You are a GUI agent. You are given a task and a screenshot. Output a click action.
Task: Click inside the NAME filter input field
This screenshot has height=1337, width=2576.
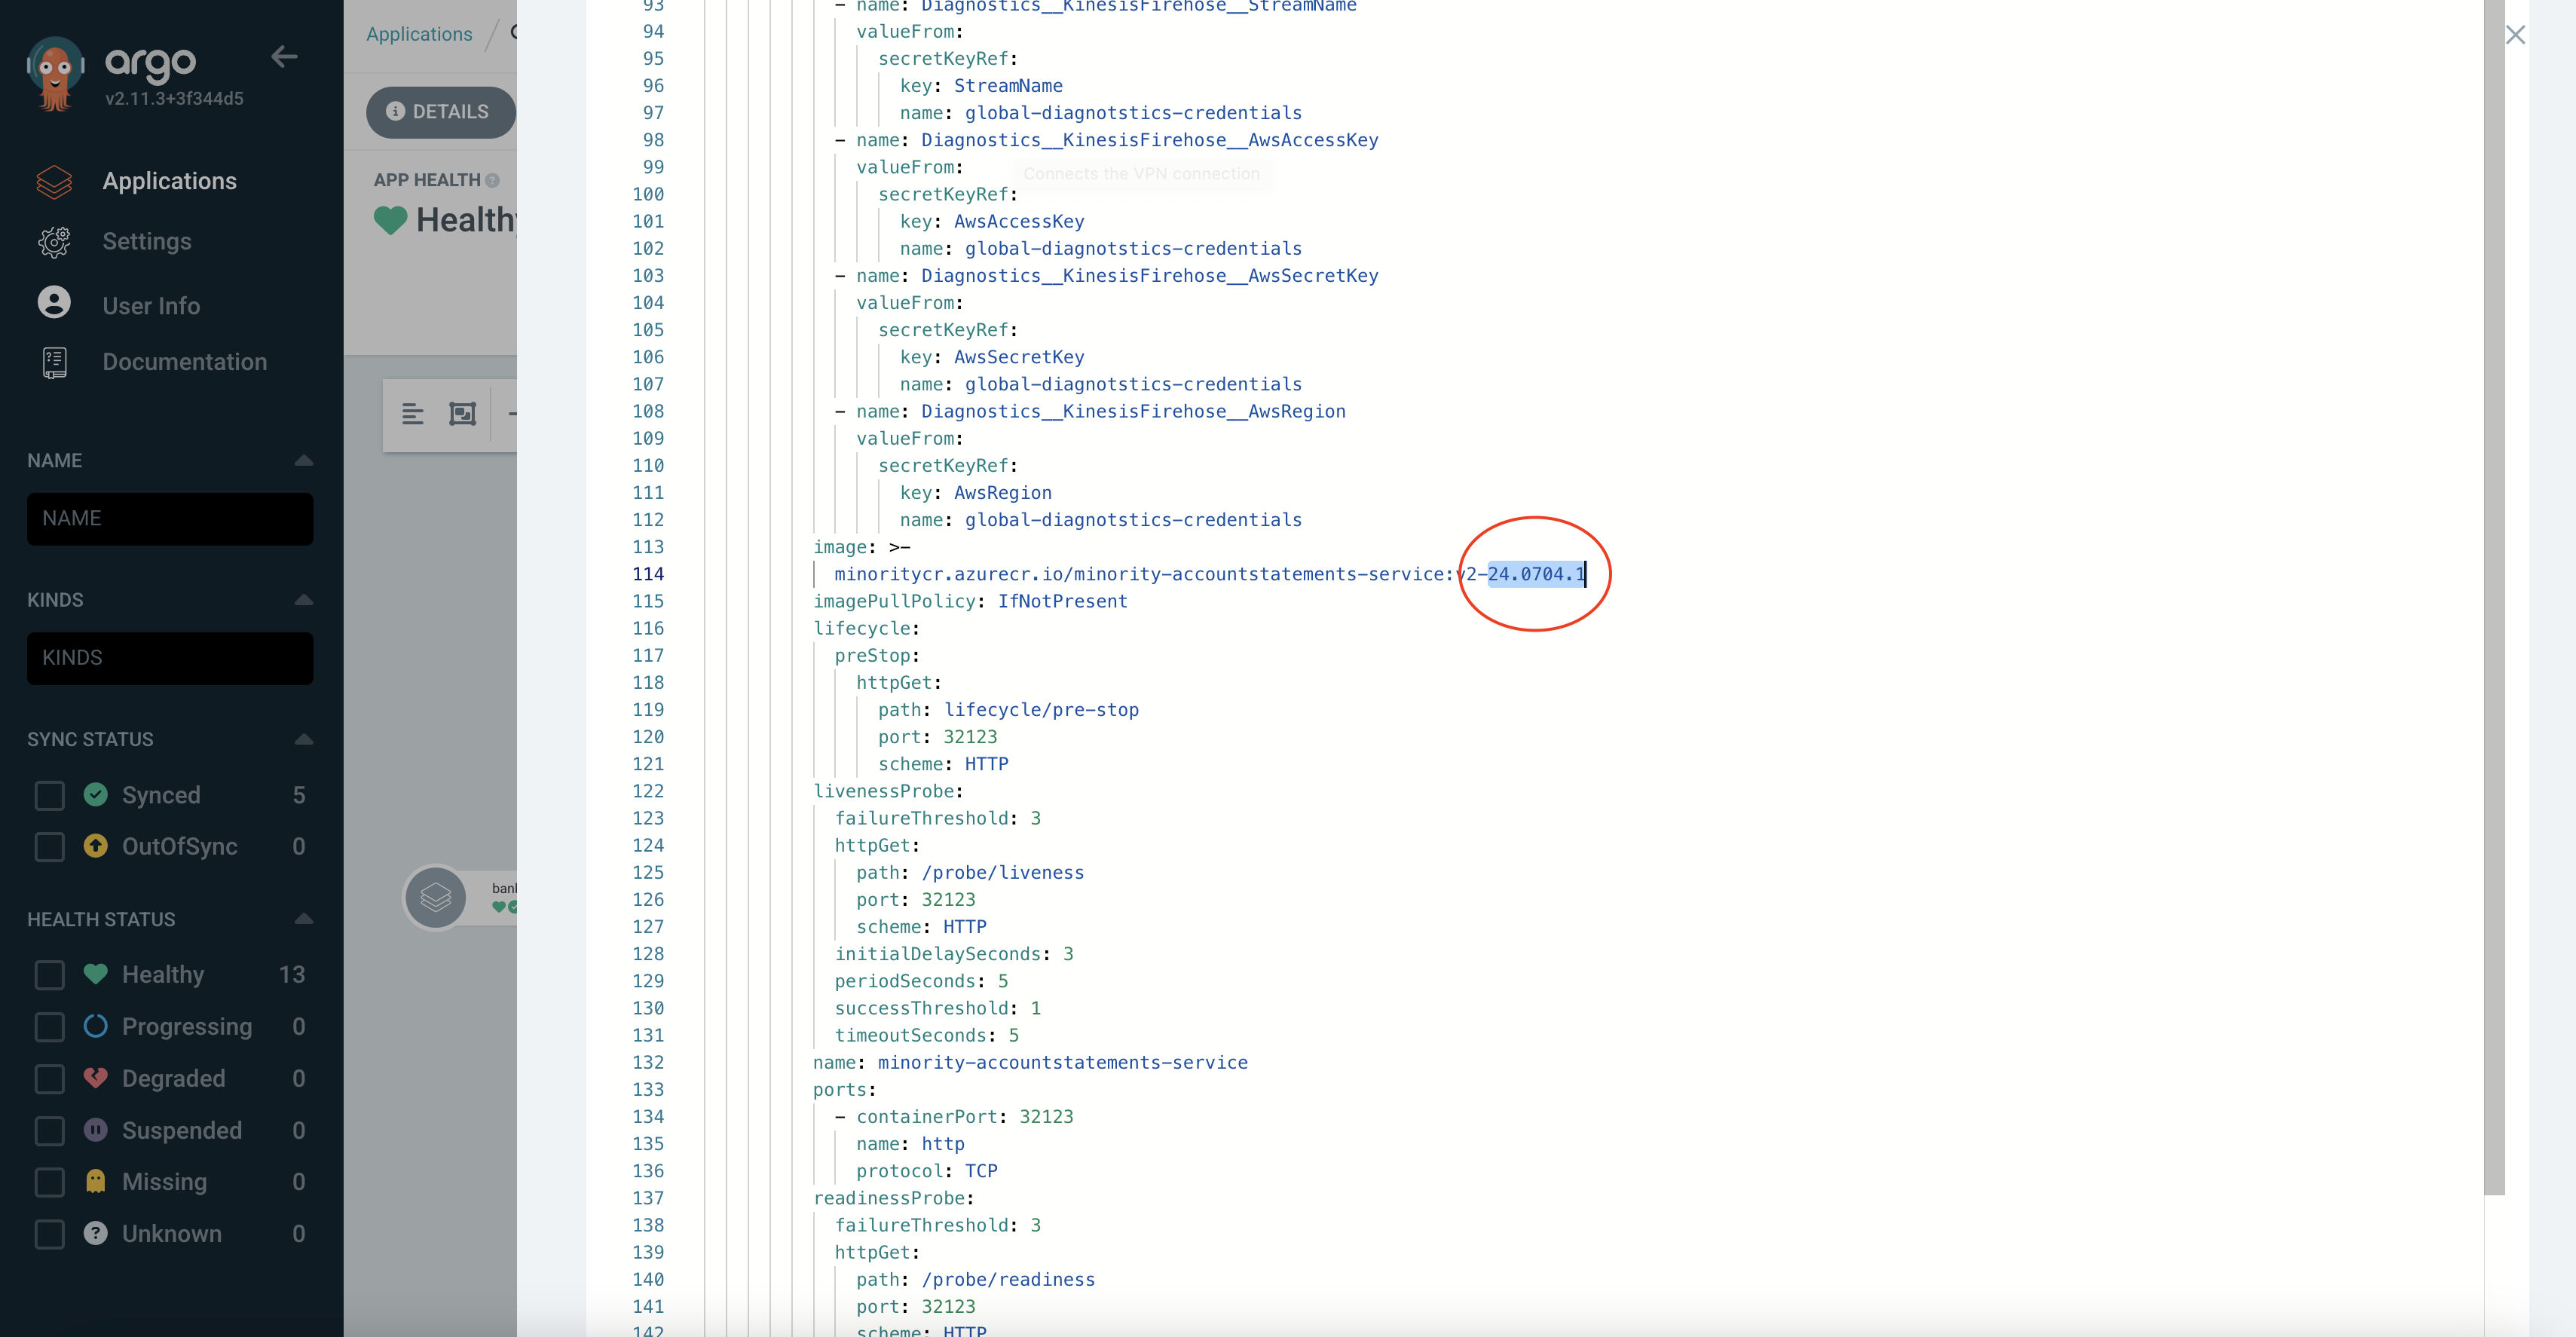(170, 518)
